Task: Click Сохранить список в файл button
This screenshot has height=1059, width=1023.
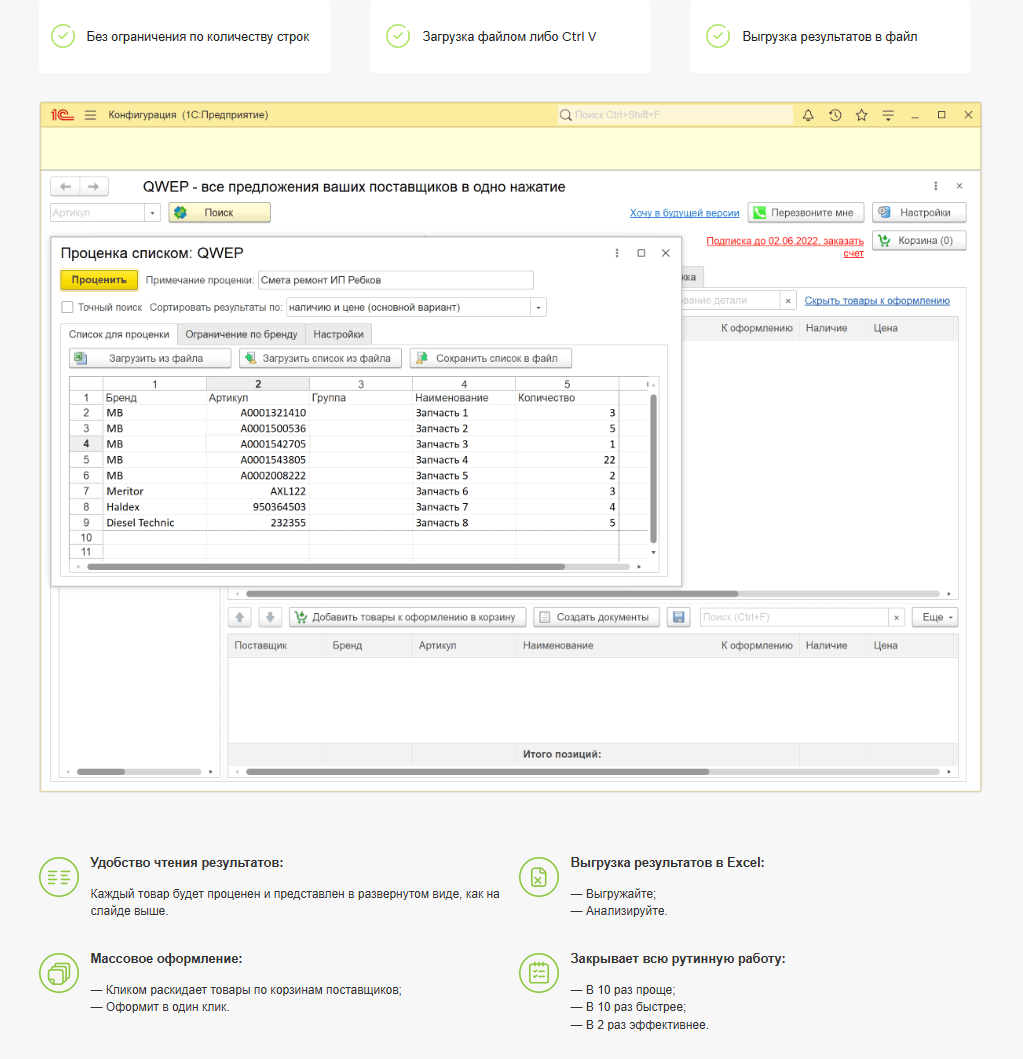Action: (x=490, y=358)
